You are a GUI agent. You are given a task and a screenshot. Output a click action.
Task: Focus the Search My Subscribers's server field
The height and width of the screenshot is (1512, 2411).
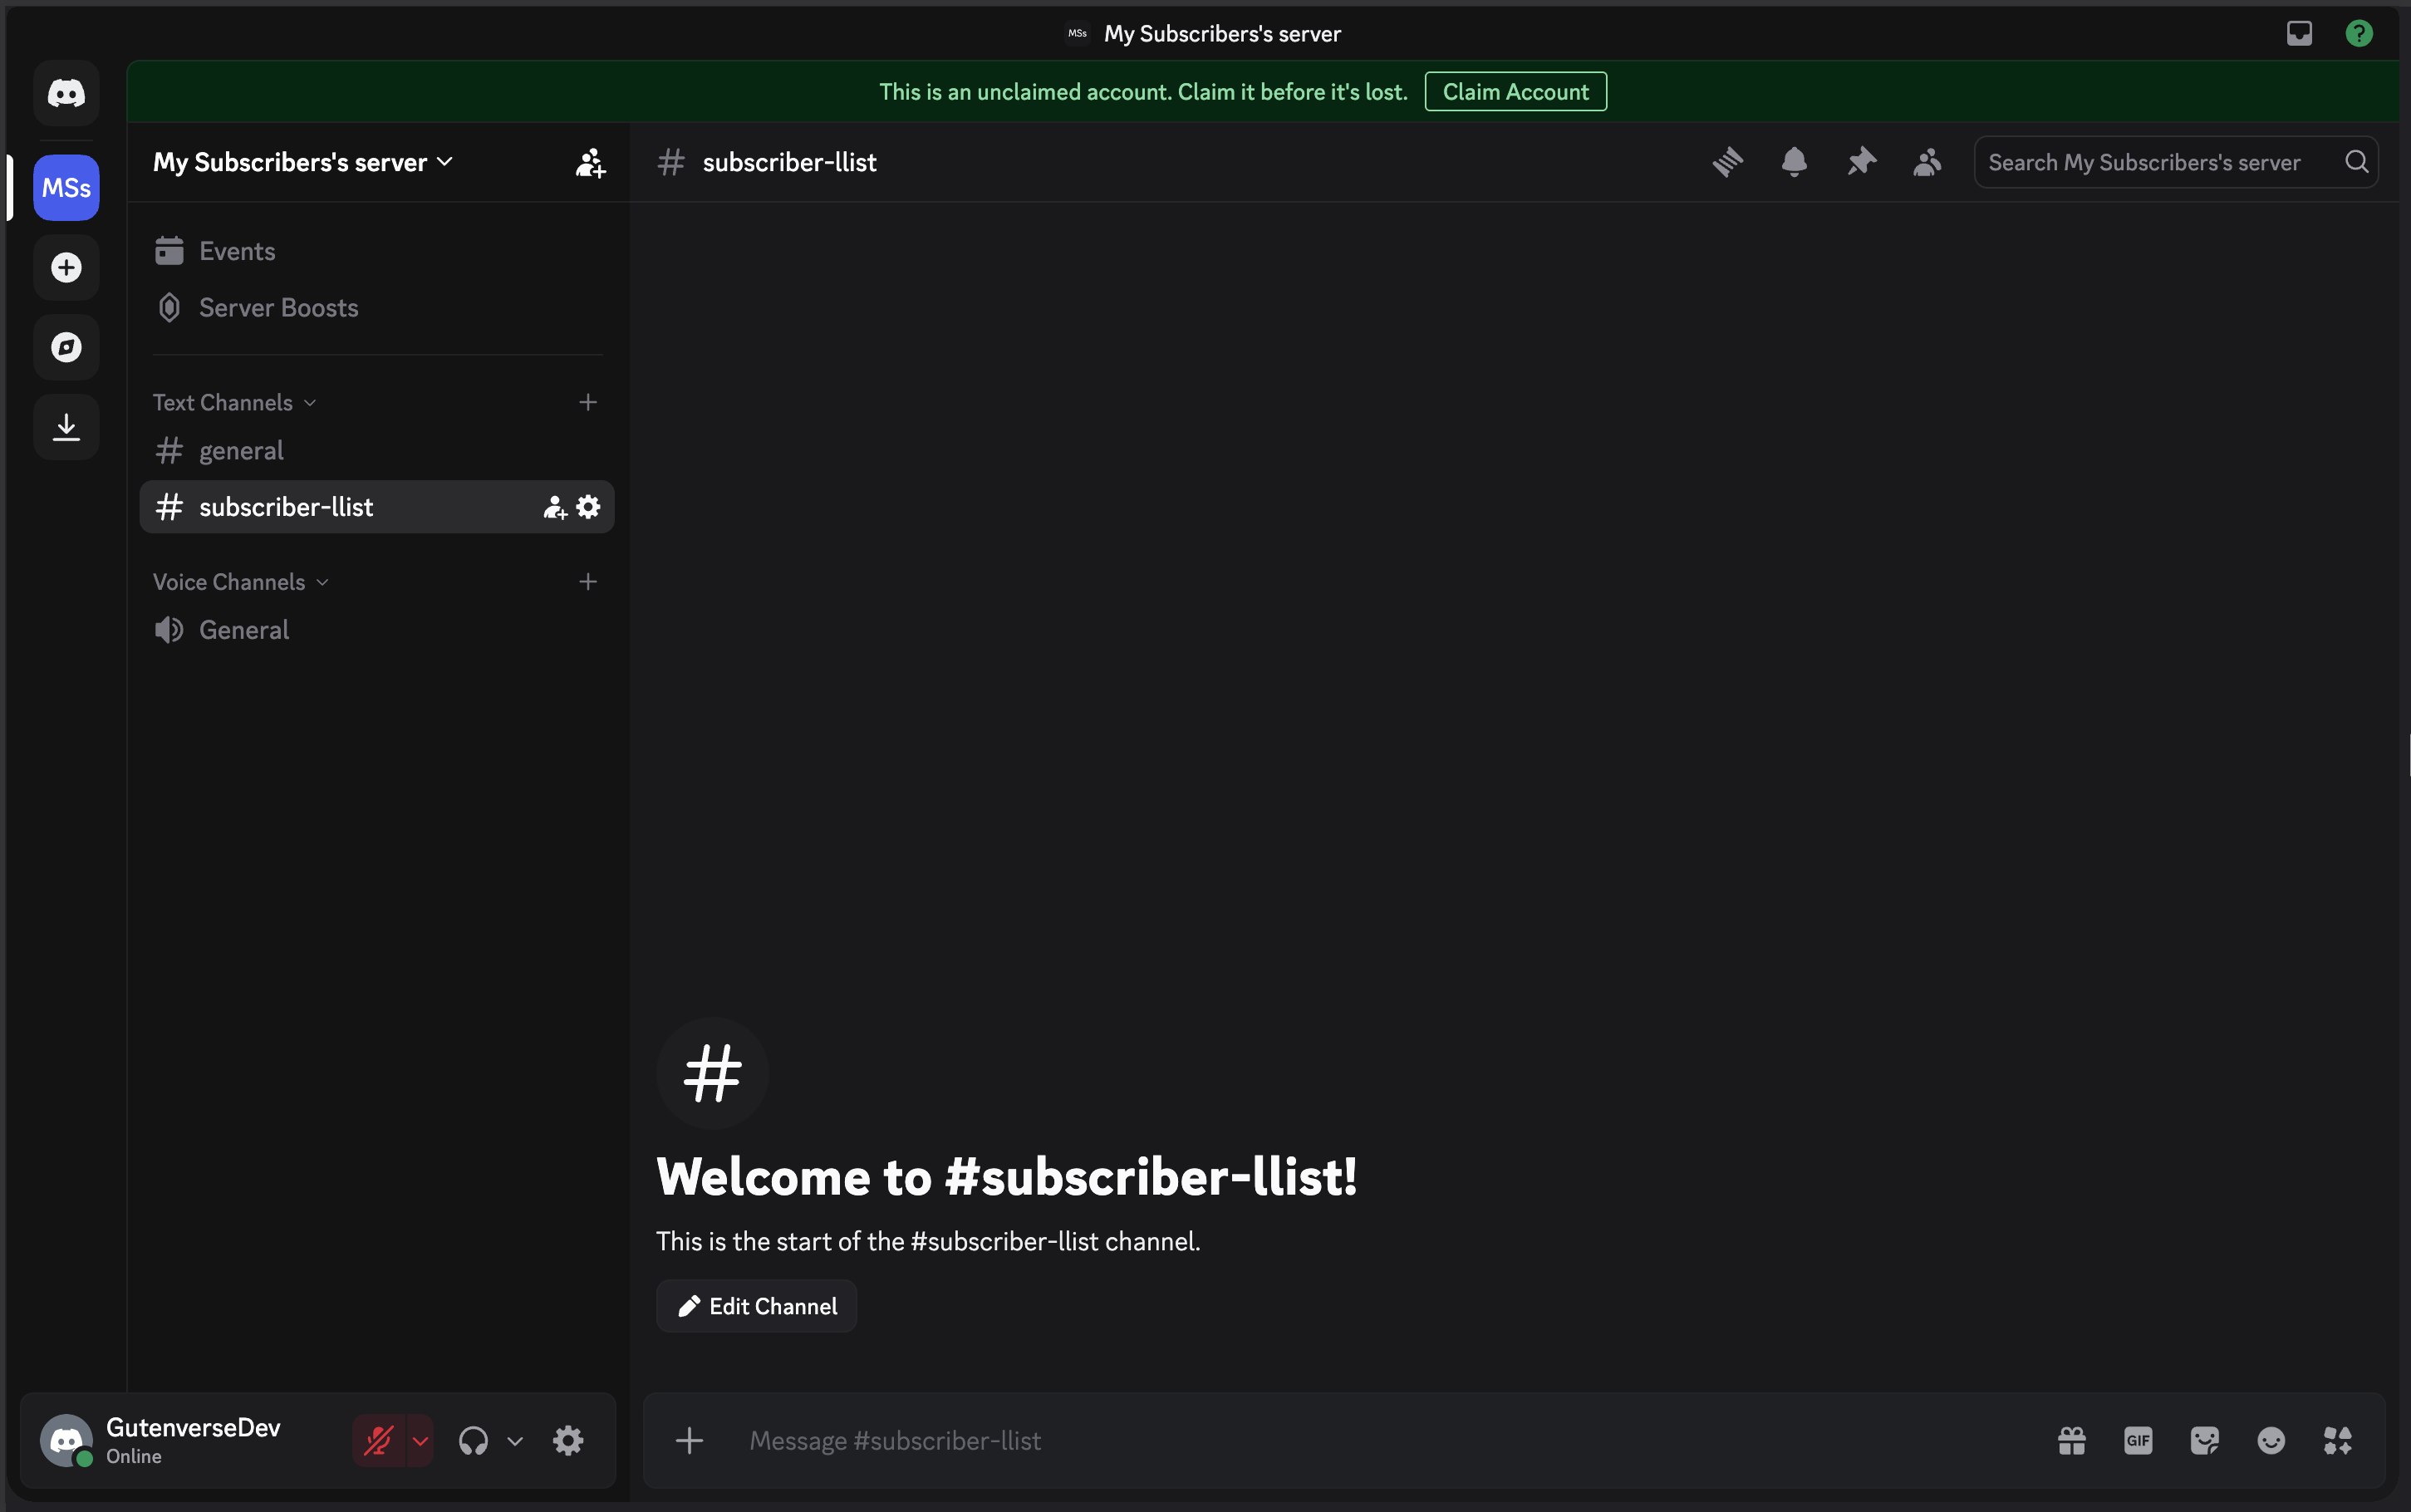tap(2176, 162)
